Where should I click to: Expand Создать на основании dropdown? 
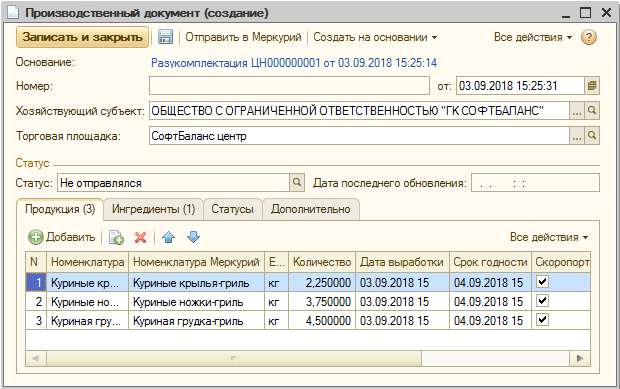[375, 37]
